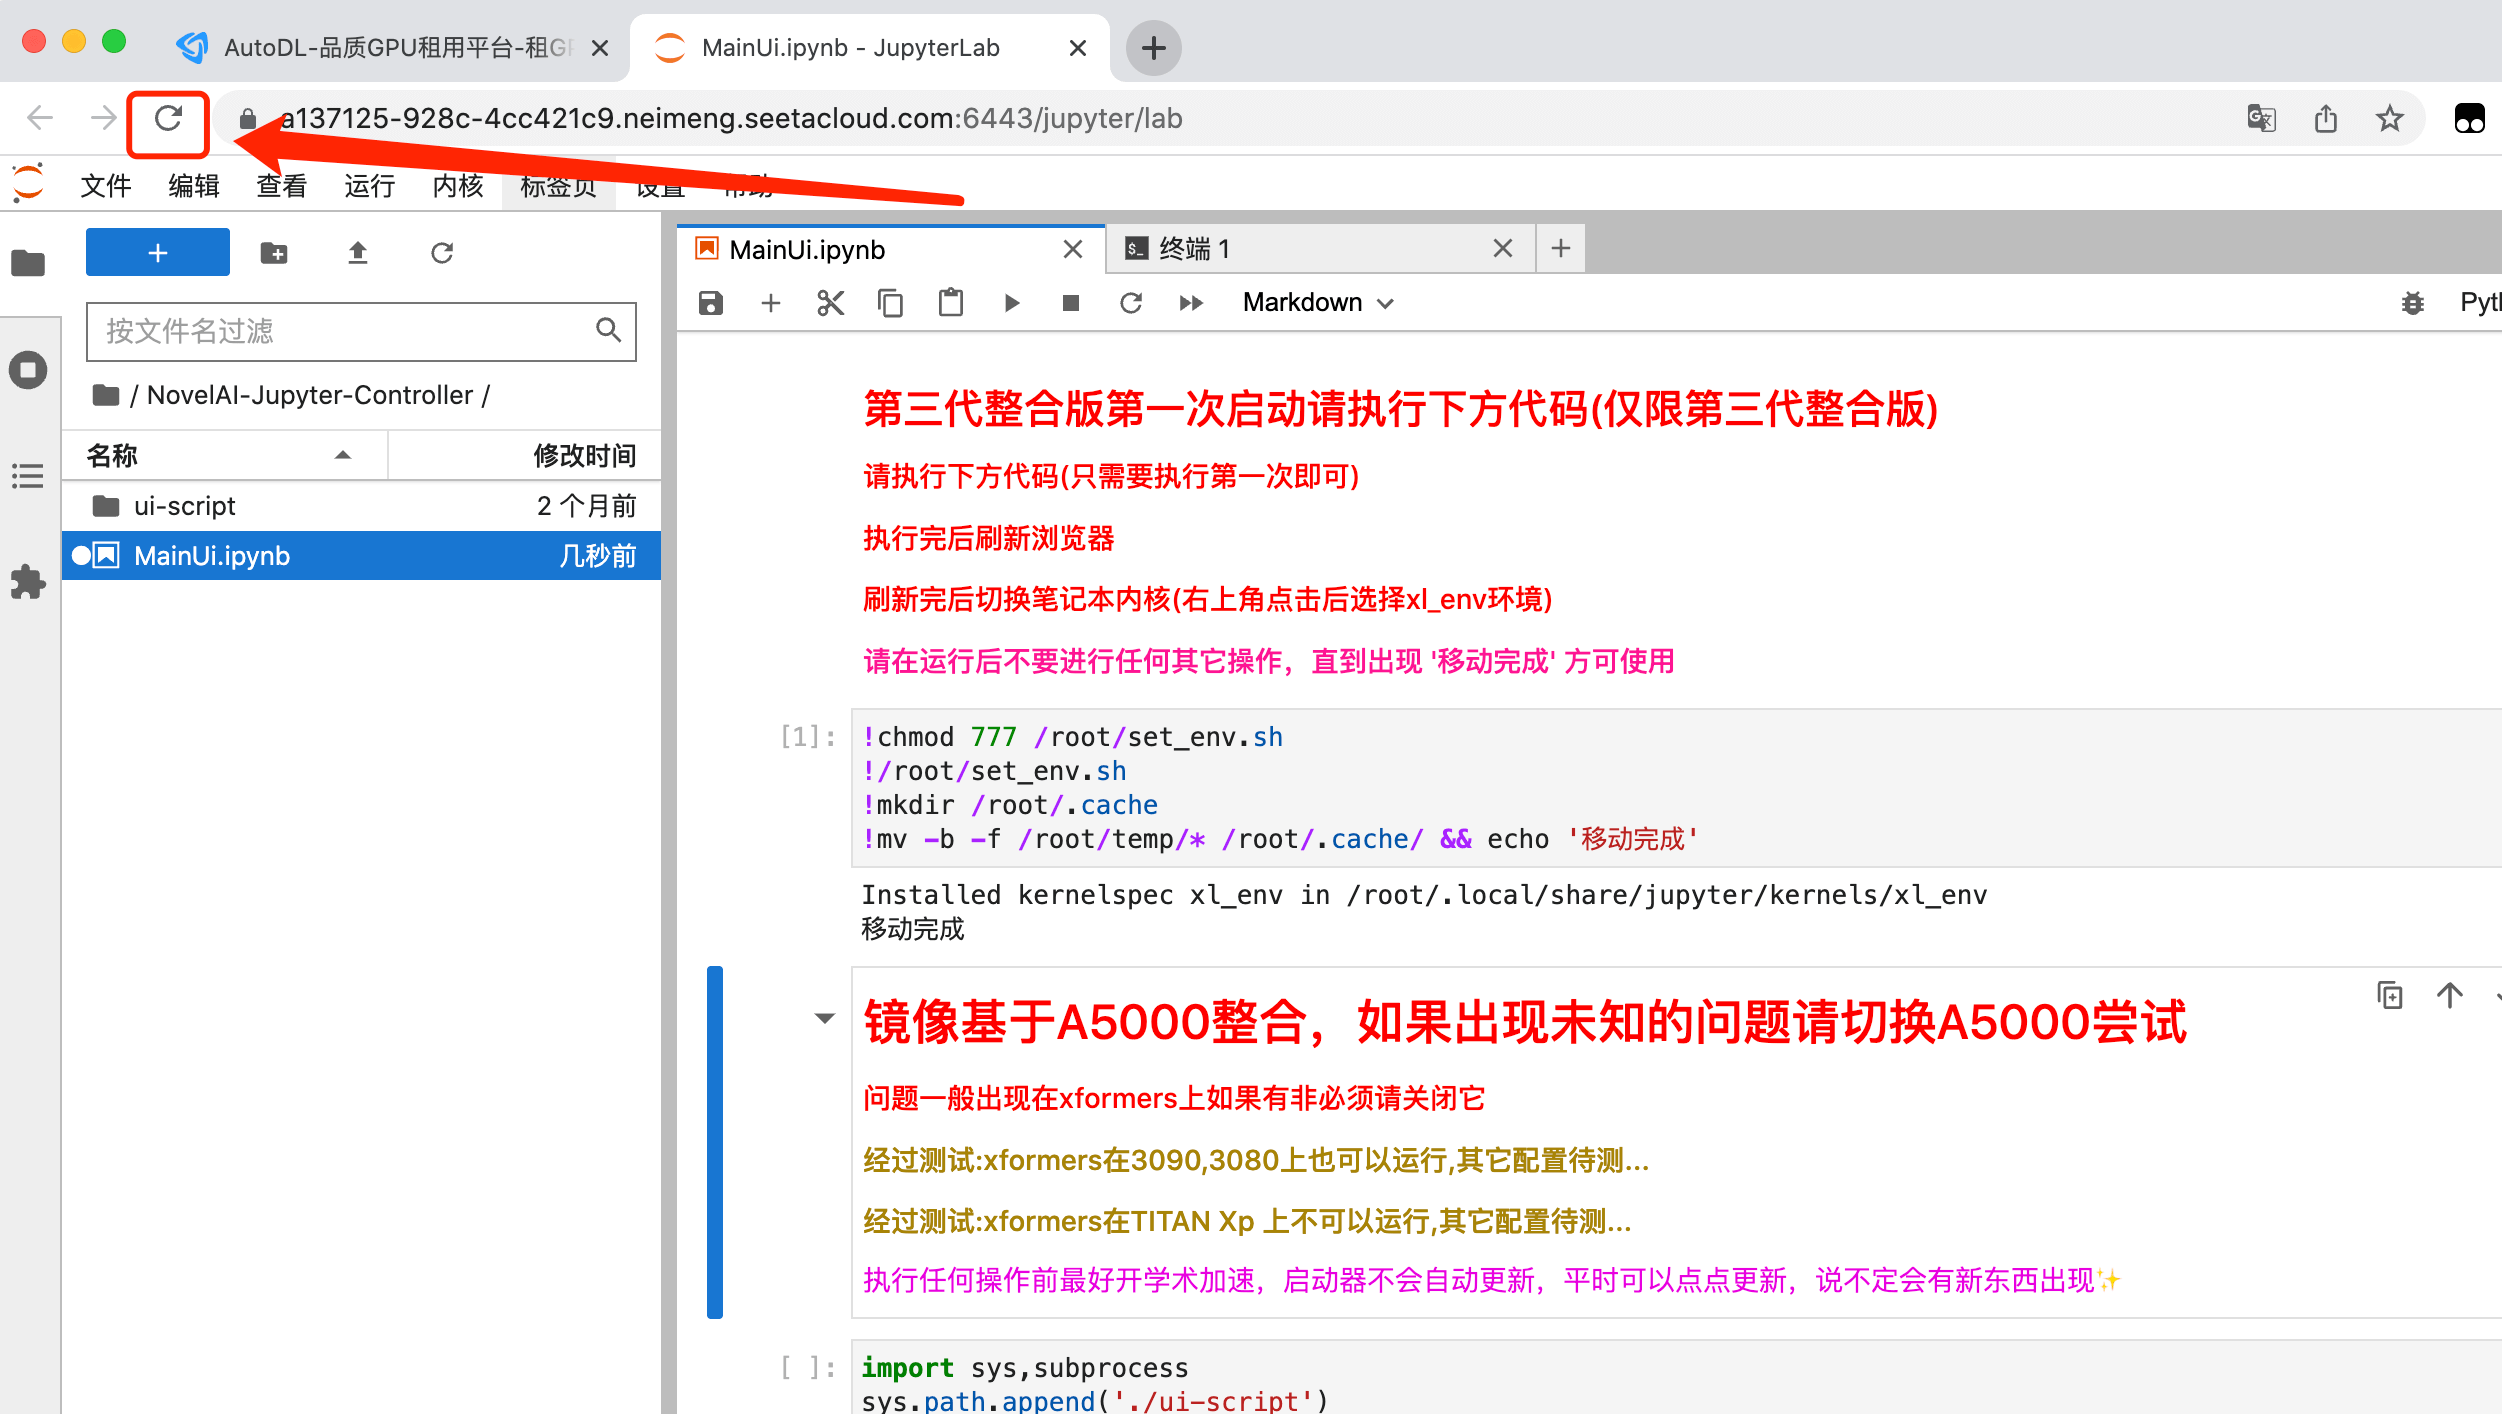Viewport: 2502px width, 1414px height.
Task: Interrupt the kernel with the stop icon
Action: (x=1070, y=303)
